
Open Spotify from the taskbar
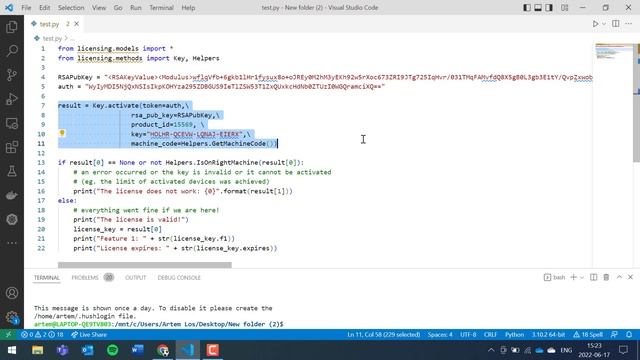coord(113,350)
